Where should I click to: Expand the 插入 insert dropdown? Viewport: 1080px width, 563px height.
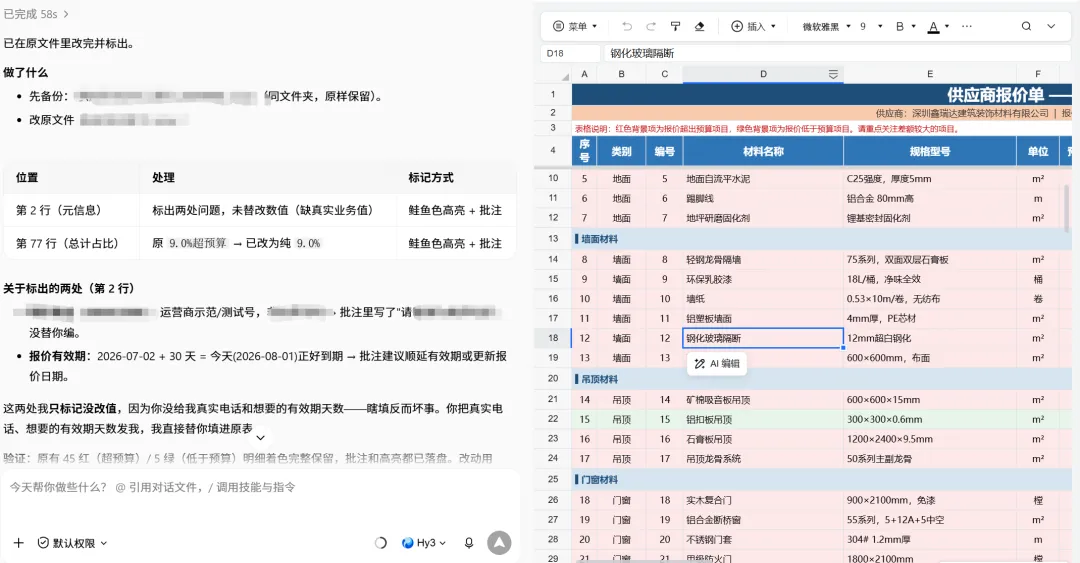click(754, 26)
